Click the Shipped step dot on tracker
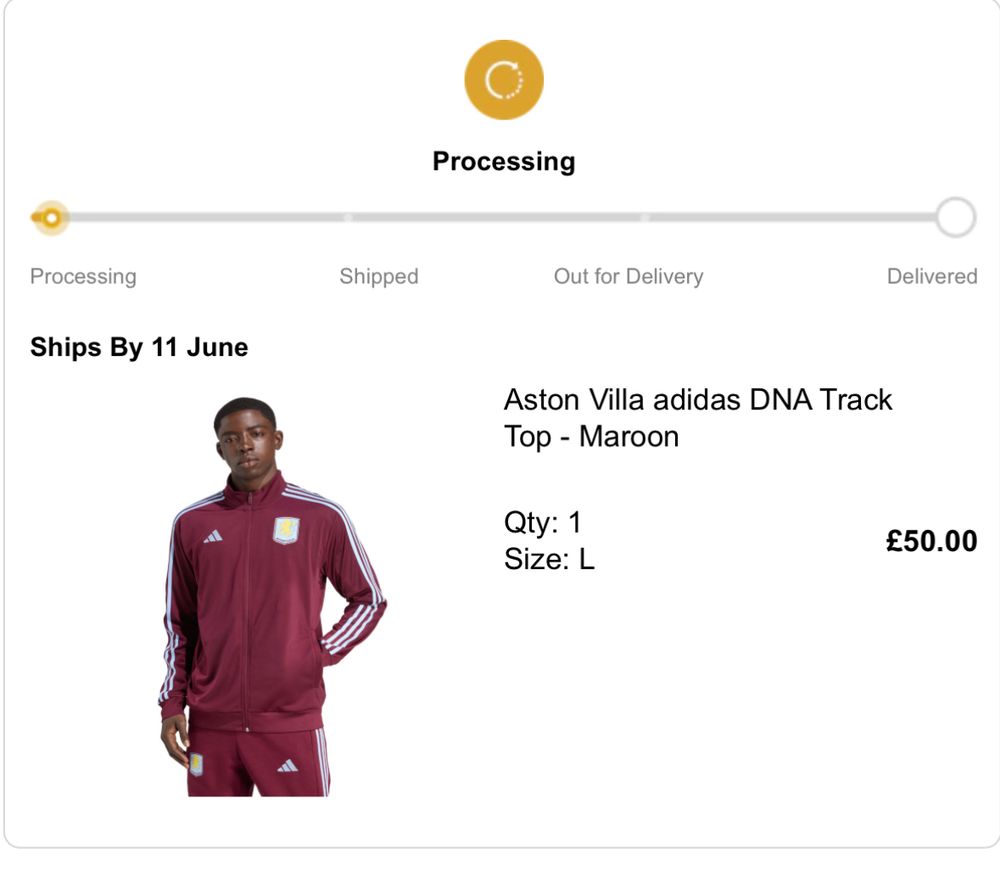1000x870 pixels. 348,217
